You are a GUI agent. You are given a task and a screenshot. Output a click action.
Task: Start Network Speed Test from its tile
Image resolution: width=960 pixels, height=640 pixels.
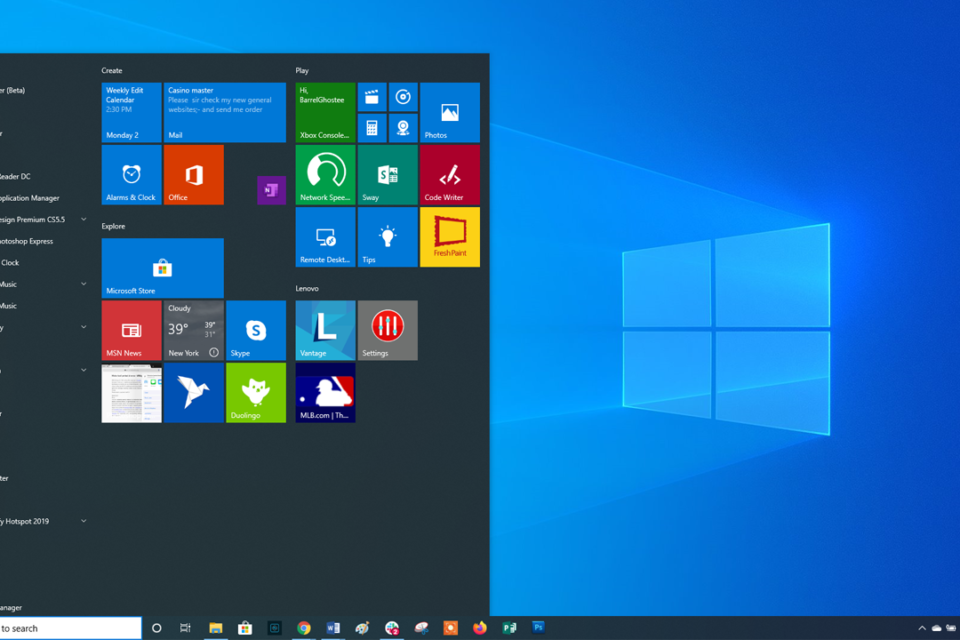tap(325, 175)
